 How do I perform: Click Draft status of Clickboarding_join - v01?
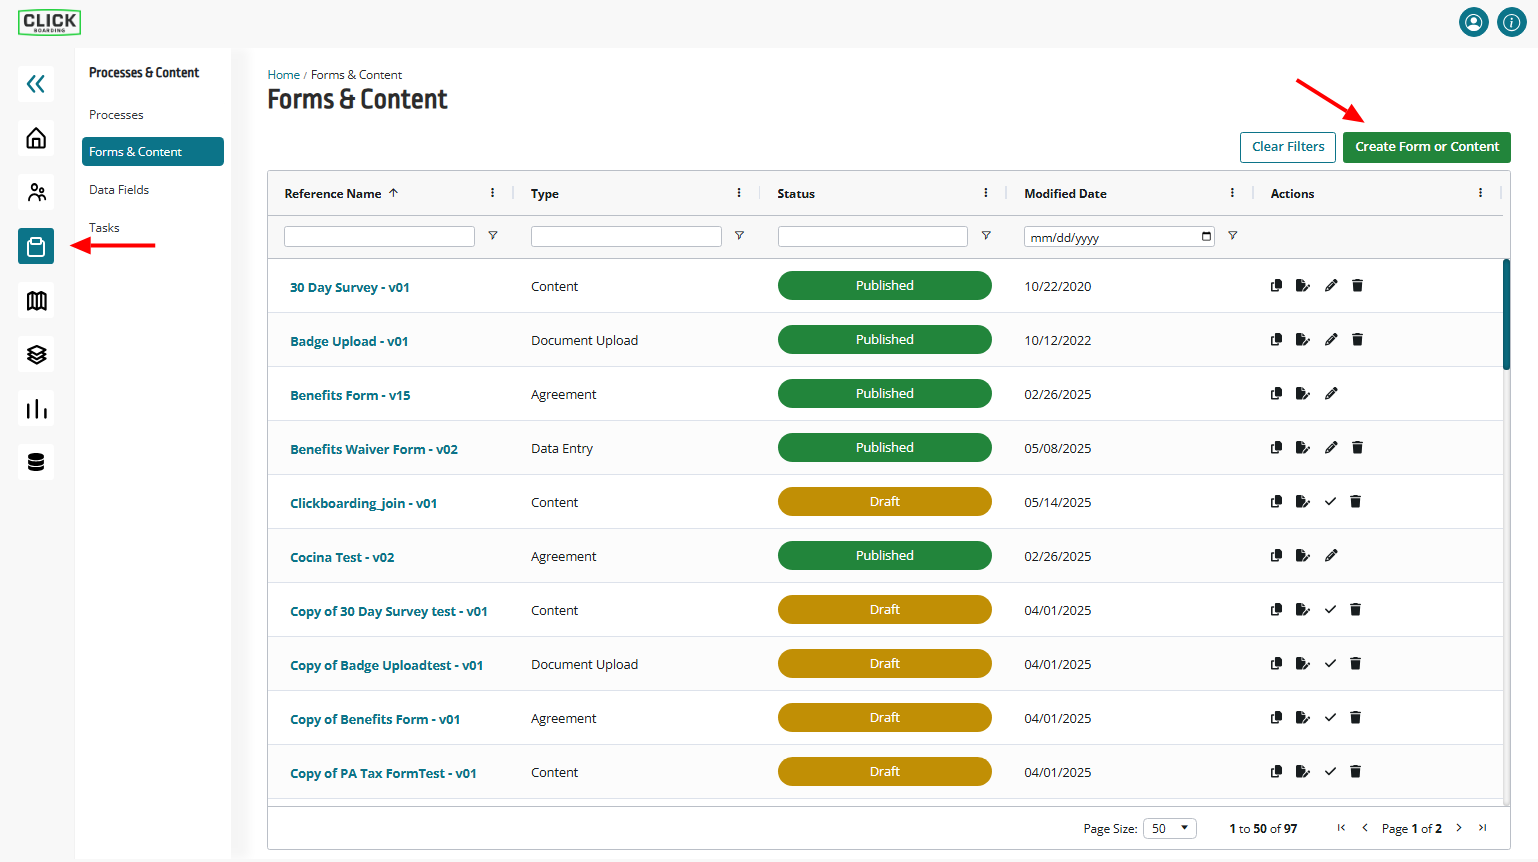point(885,502)
